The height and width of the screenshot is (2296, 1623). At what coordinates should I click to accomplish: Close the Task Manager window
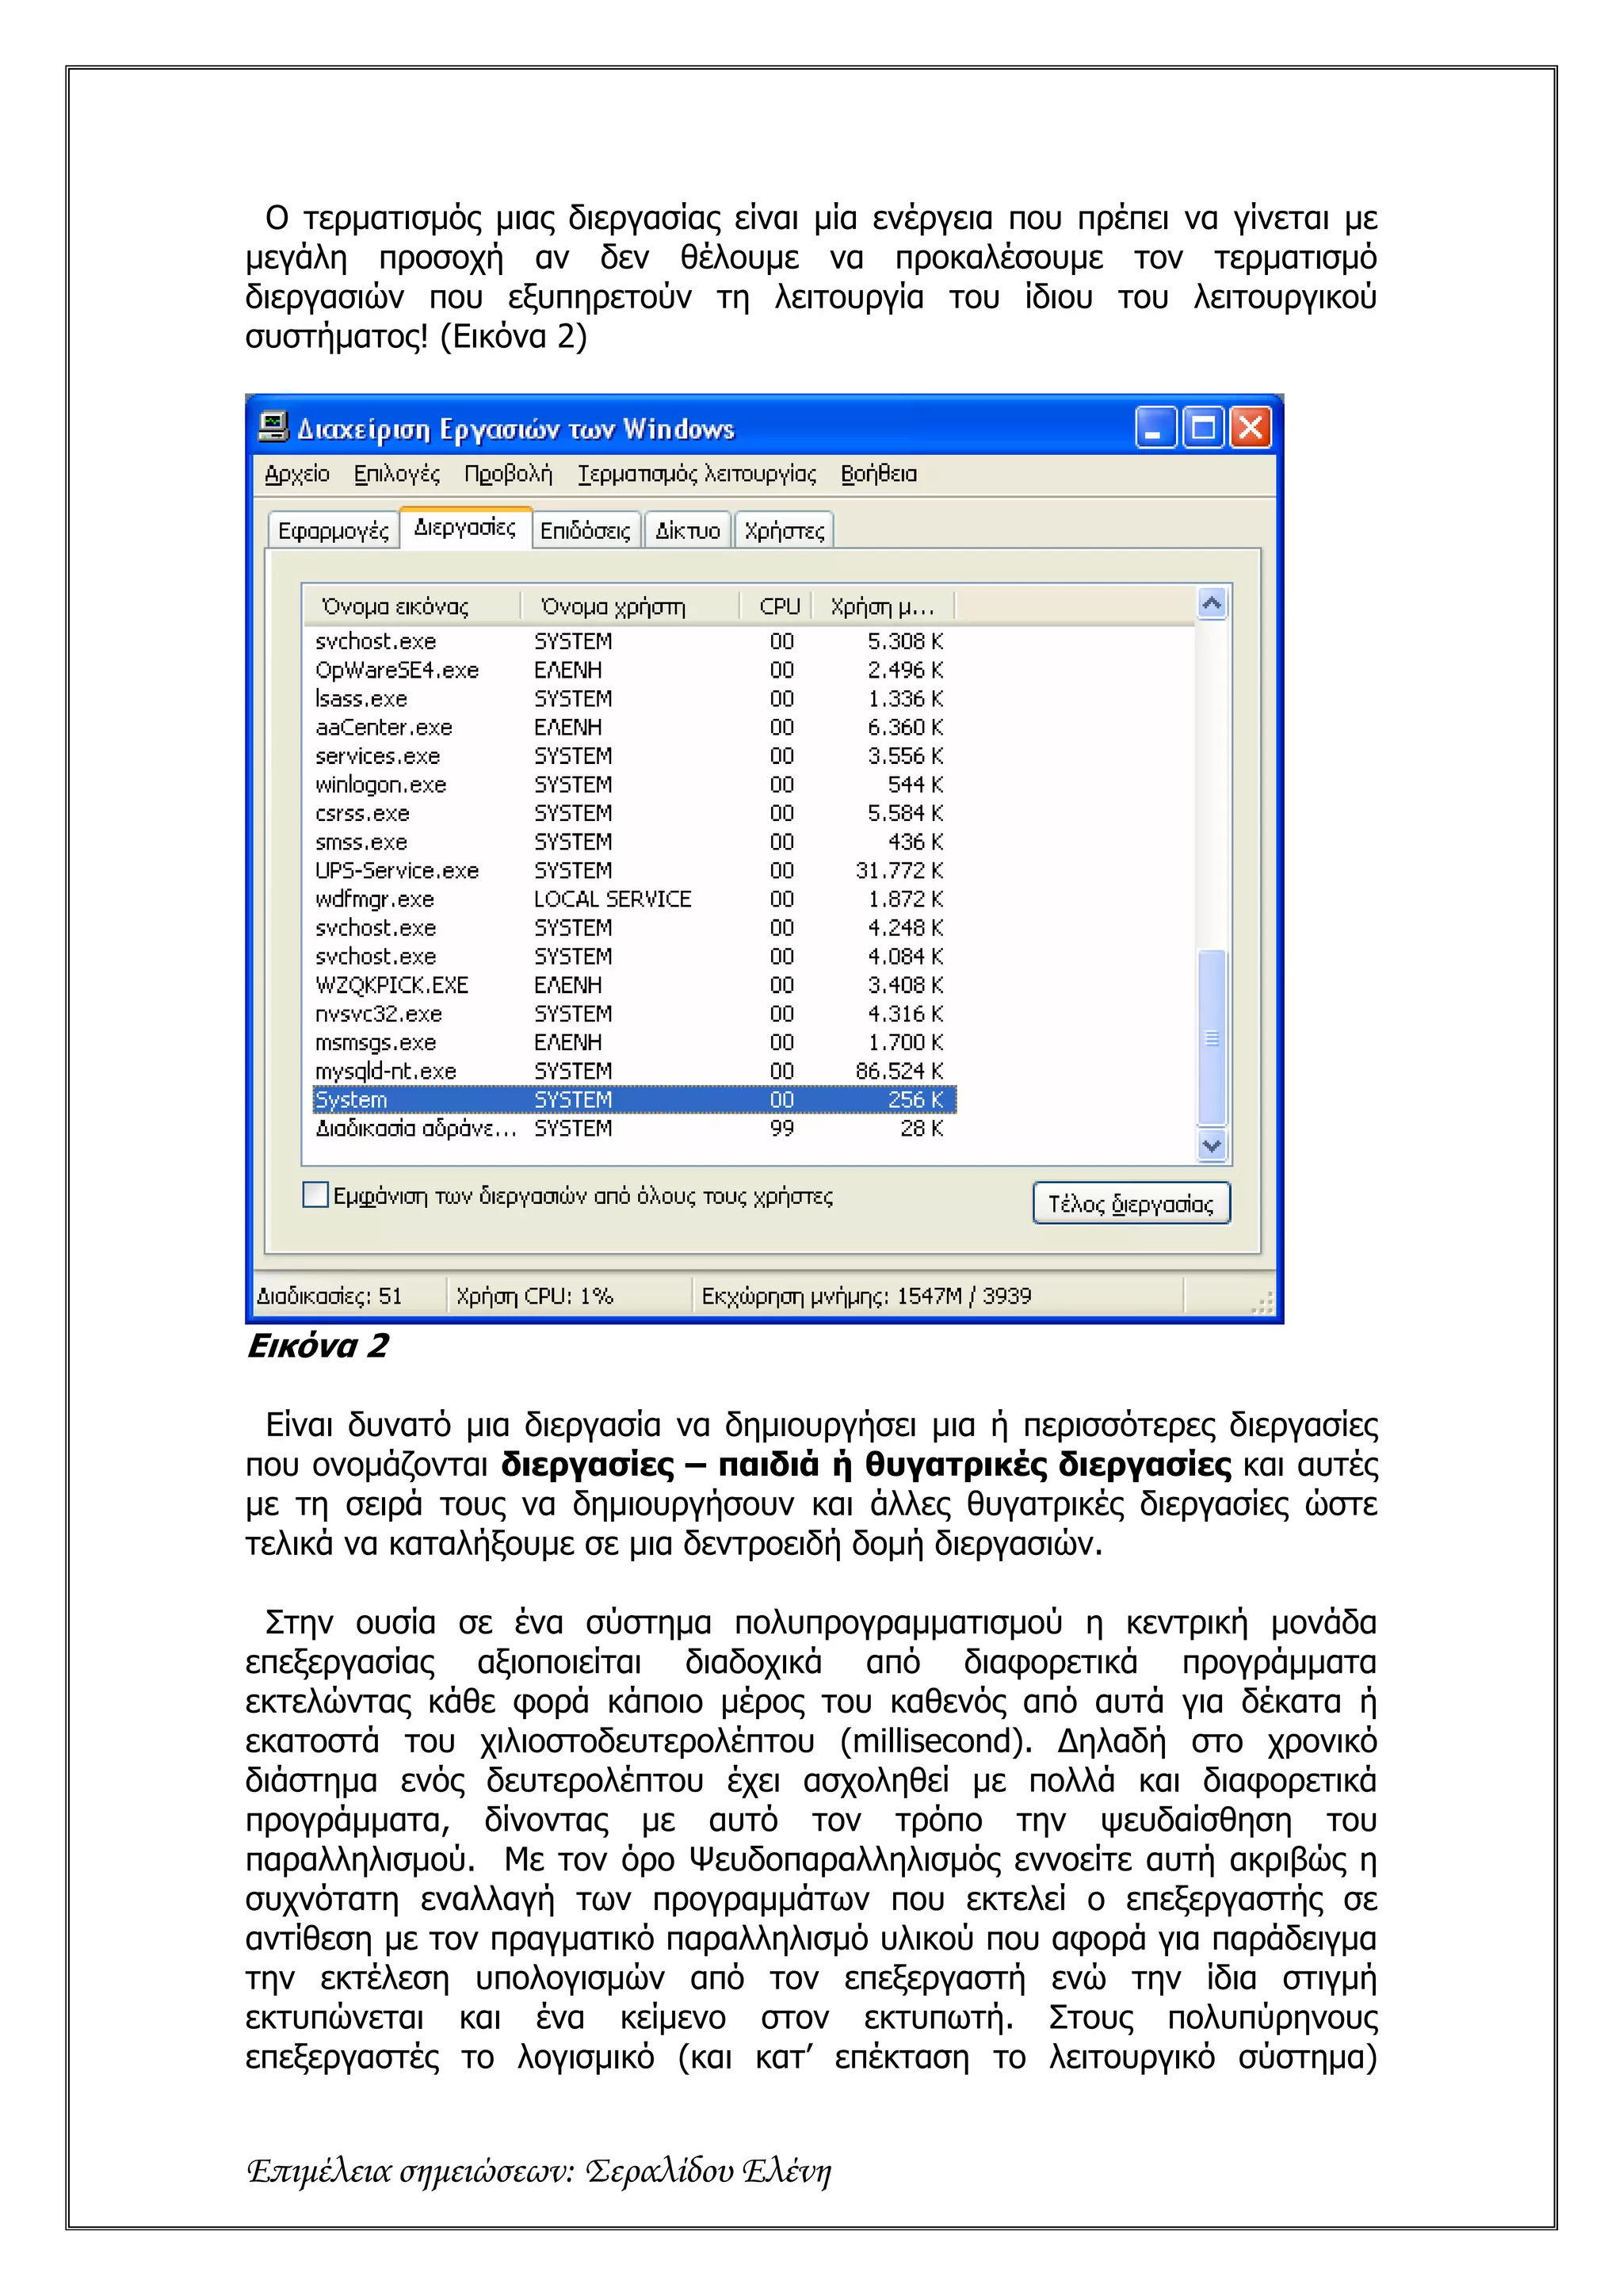click(x=1250, y=428)
